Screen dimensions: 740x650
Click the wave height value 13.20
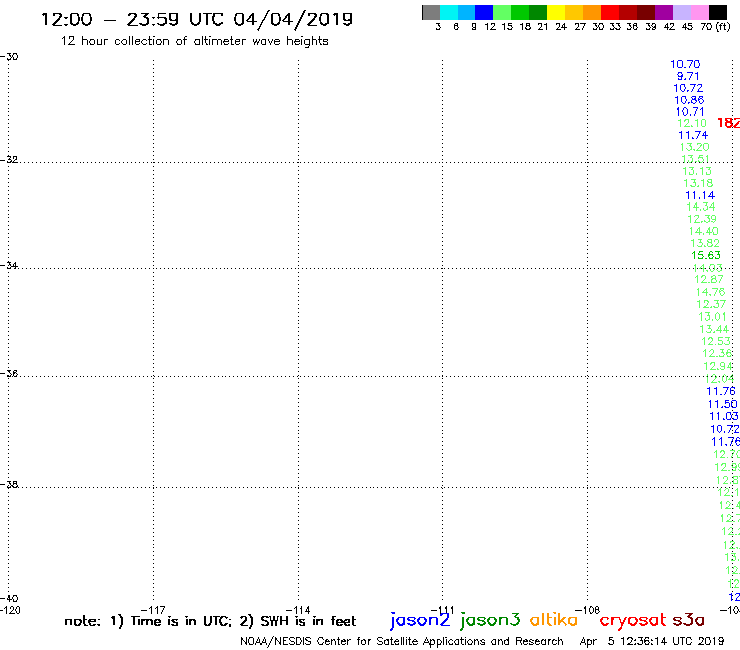[x=694, y=147]
